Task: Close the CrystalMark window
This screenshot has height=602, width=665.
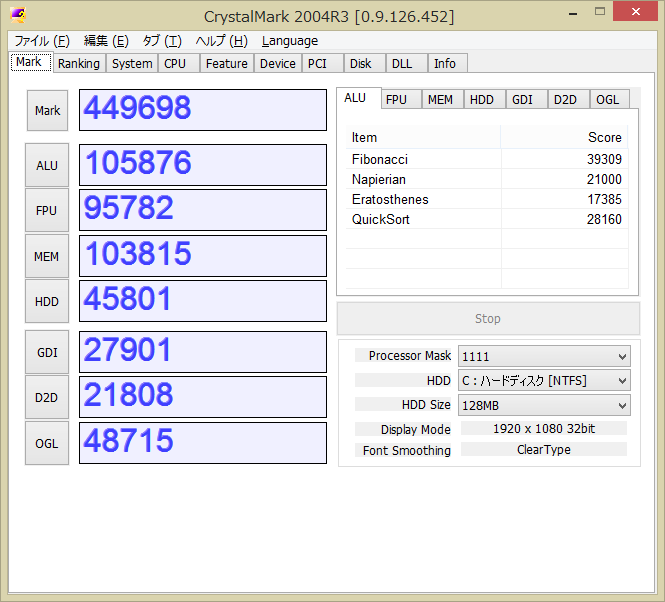Action: (635, 11)
